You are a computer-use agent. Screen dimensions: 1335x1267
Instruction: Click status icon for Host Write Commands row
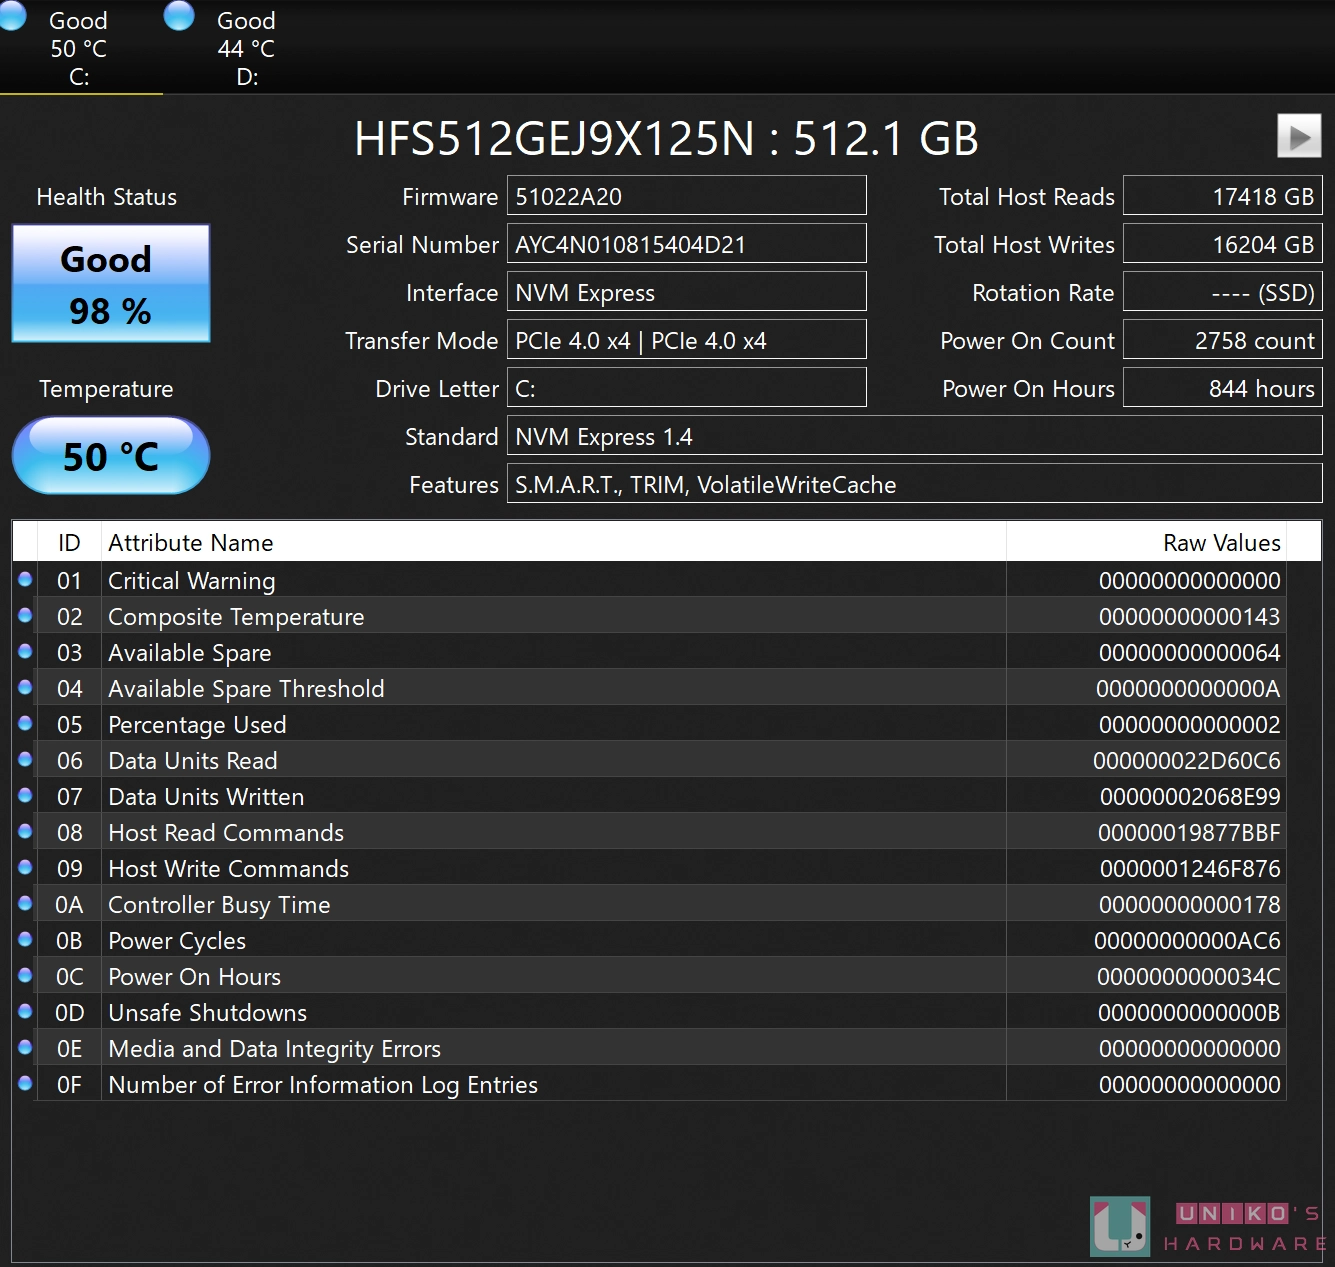(25, 867)
